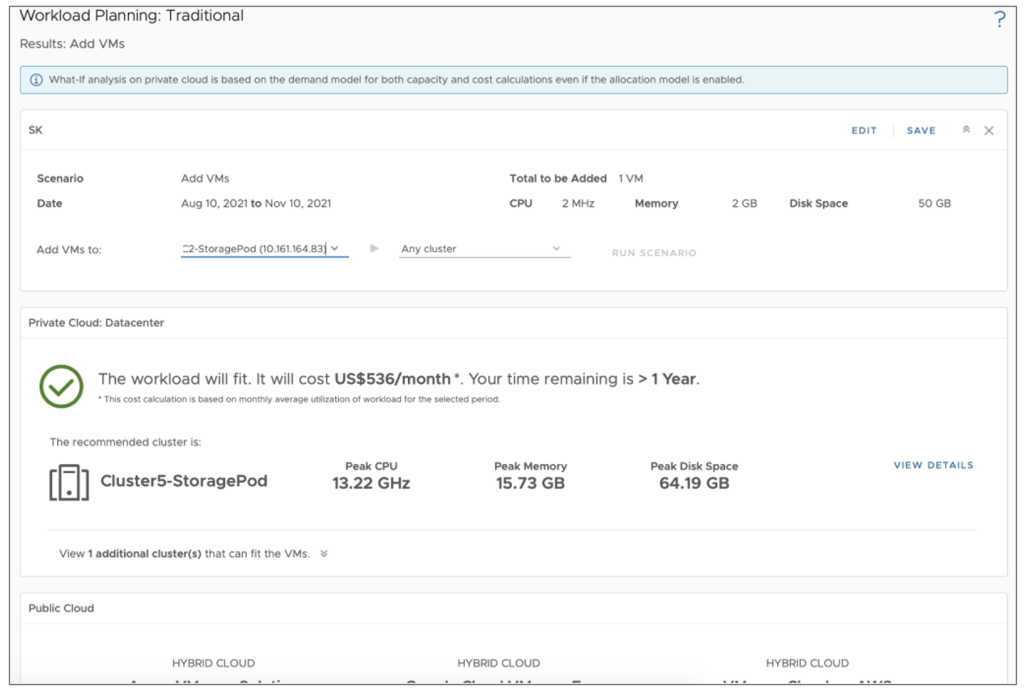Expand the additional clusters chevron

coord(324,553)
